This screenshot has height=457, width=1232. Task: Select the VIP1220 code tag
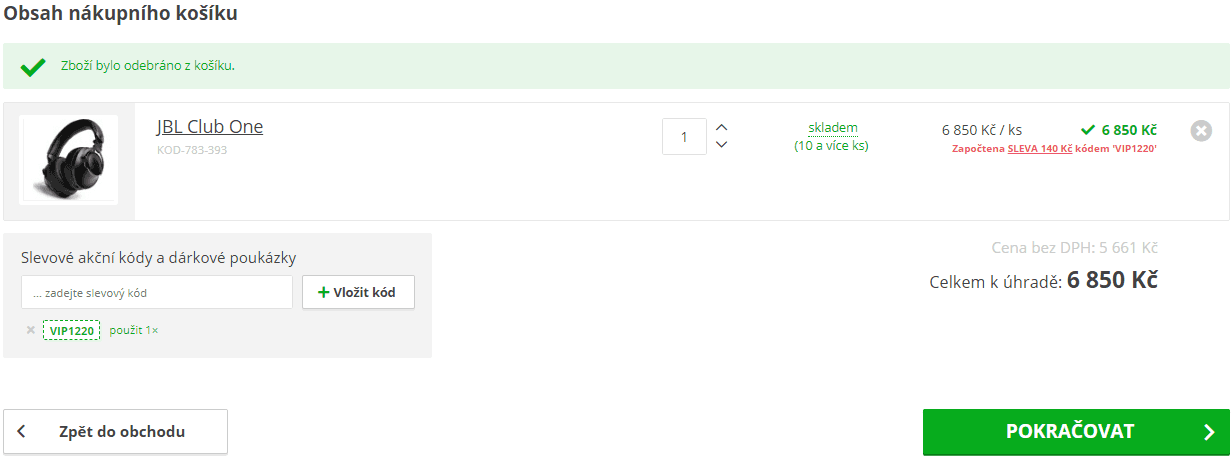[72, 330]
